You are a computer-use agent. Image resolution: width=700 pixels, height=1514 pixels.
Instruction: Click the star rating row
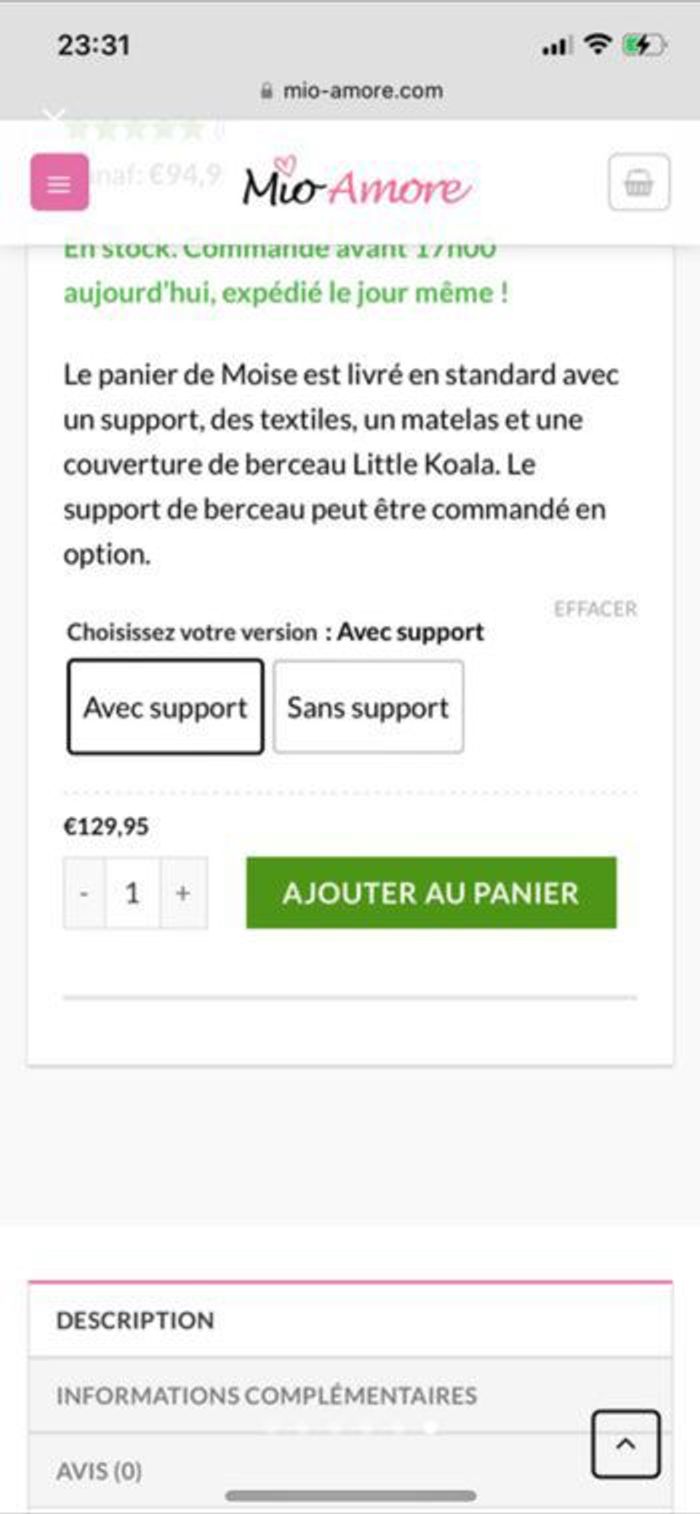(x=135, y=129)
